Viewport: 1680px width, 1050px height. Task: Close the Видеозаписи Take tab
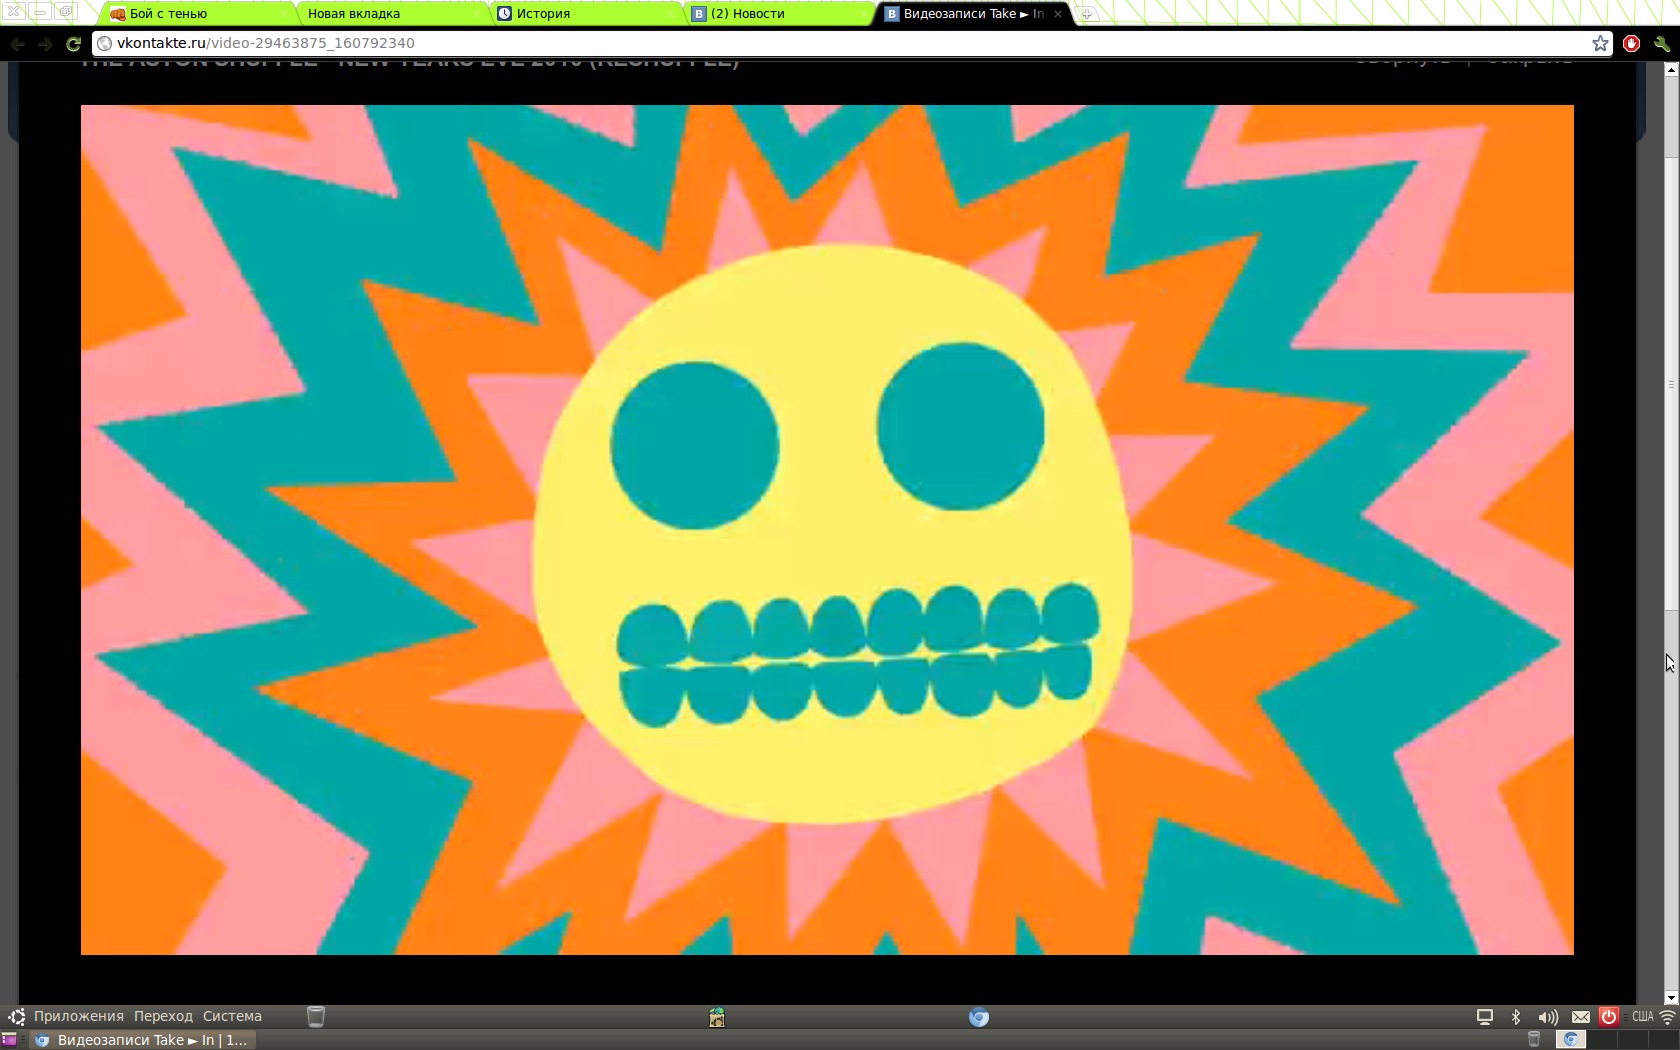[x=1058, y=14]
